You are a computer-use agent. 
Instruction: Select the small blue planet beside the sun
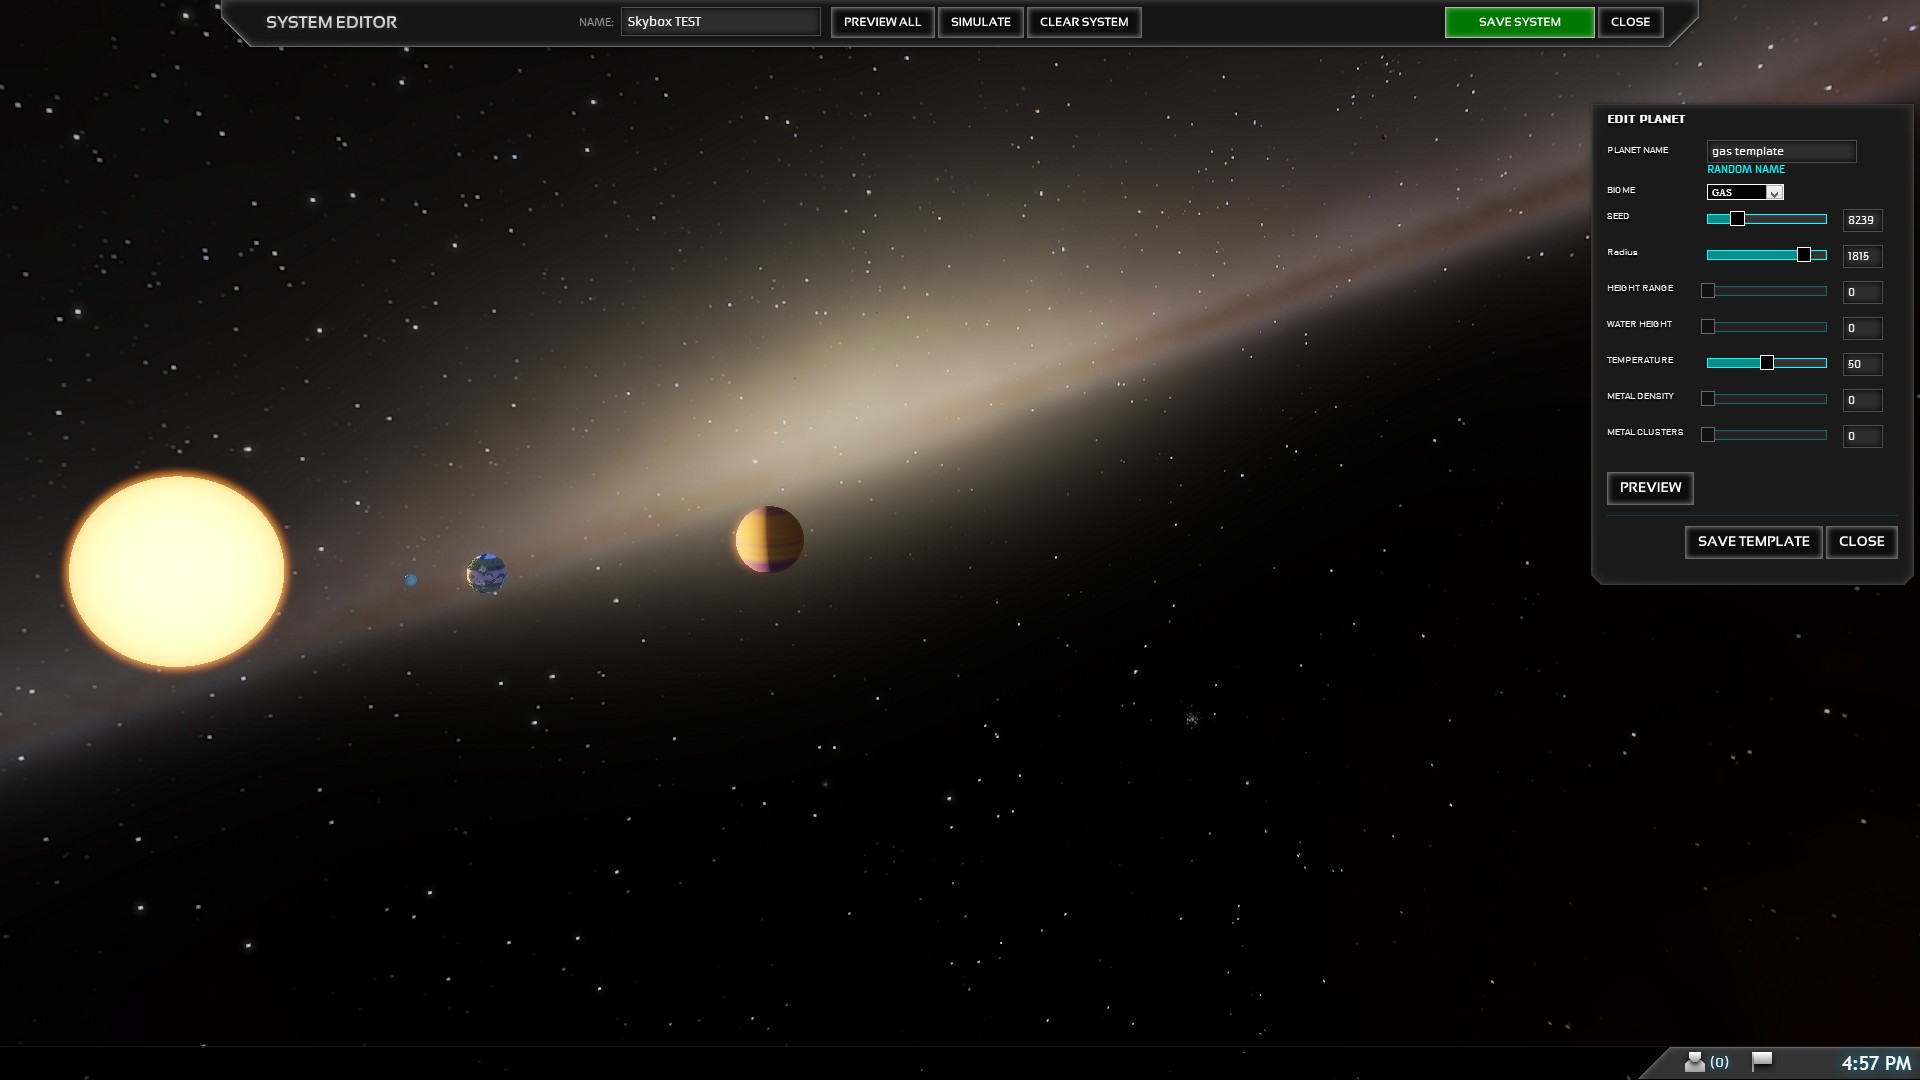(411, 580)
